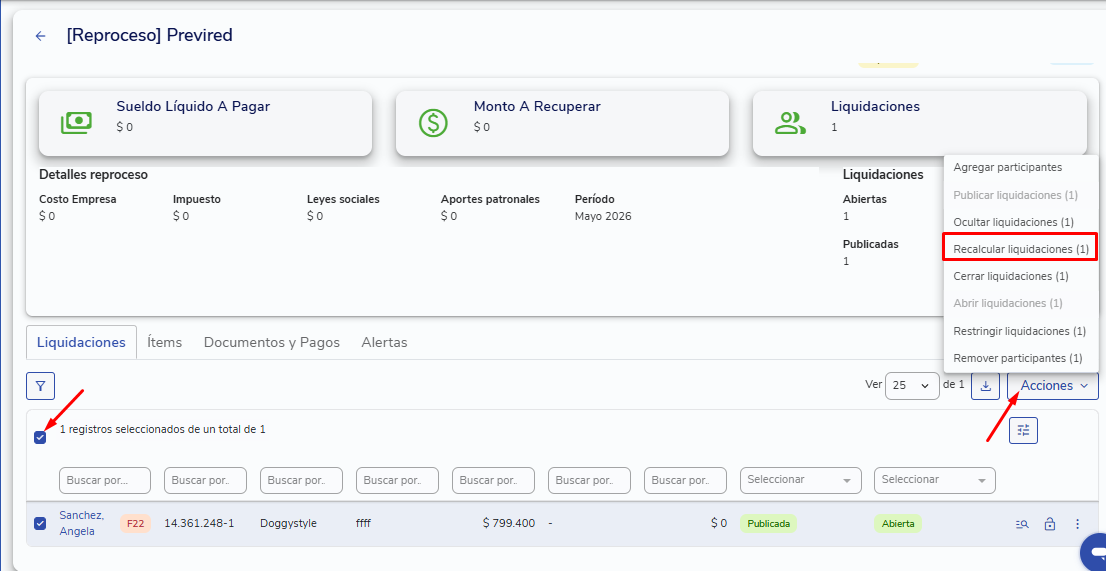Screen dimensions: 1106x571
Task: Click the padlock icon in Sanchez row
Action: pyautogui.click(x=1050, y=524)
